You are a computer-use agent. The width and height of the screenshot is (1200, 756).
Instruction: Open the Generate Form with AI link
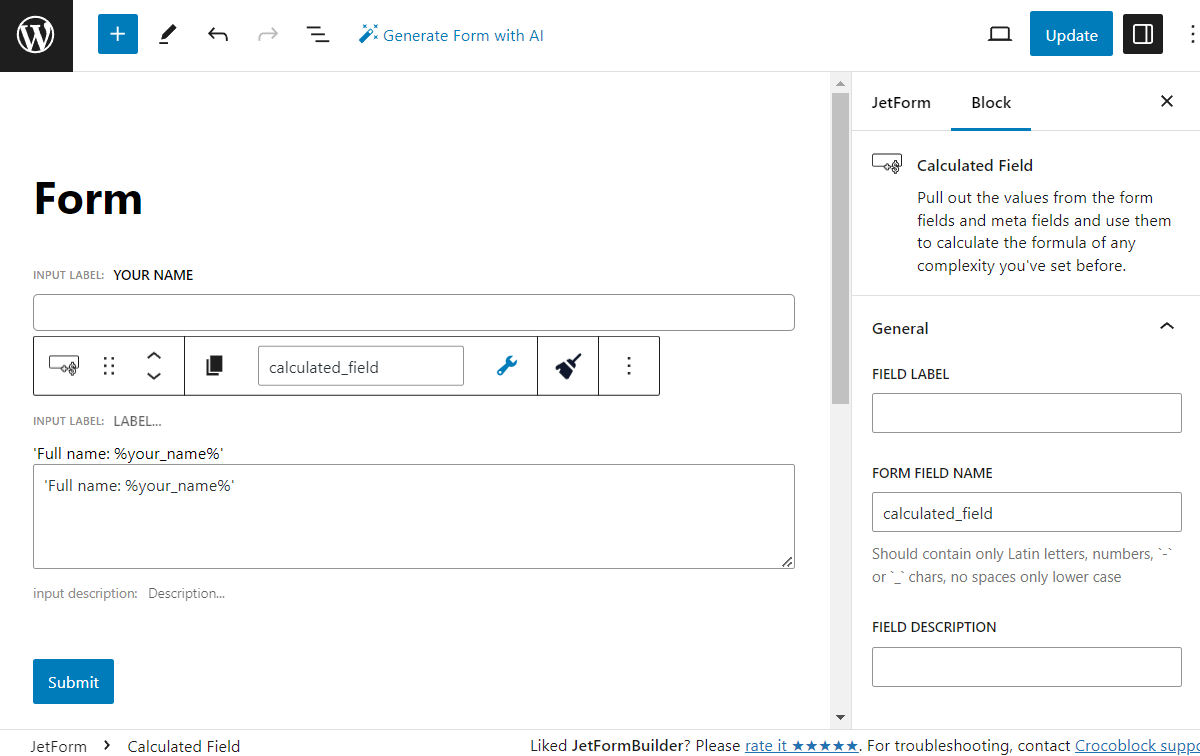tap(451, 34)
